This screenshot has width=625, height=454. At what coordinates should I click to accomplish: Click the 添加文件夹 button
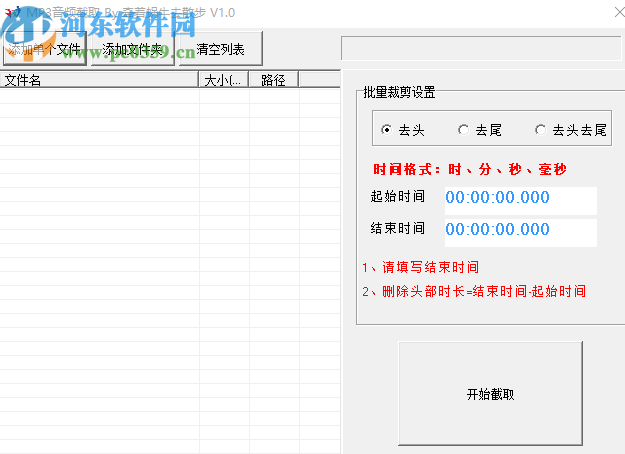point(133,49)
